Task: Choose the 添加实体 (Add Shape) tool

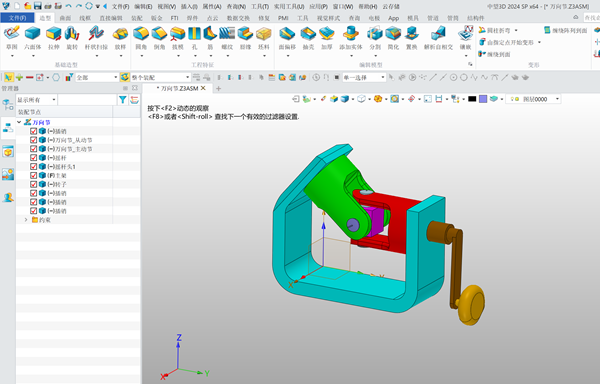Action: pyautogui.click(x=351, y=38)
